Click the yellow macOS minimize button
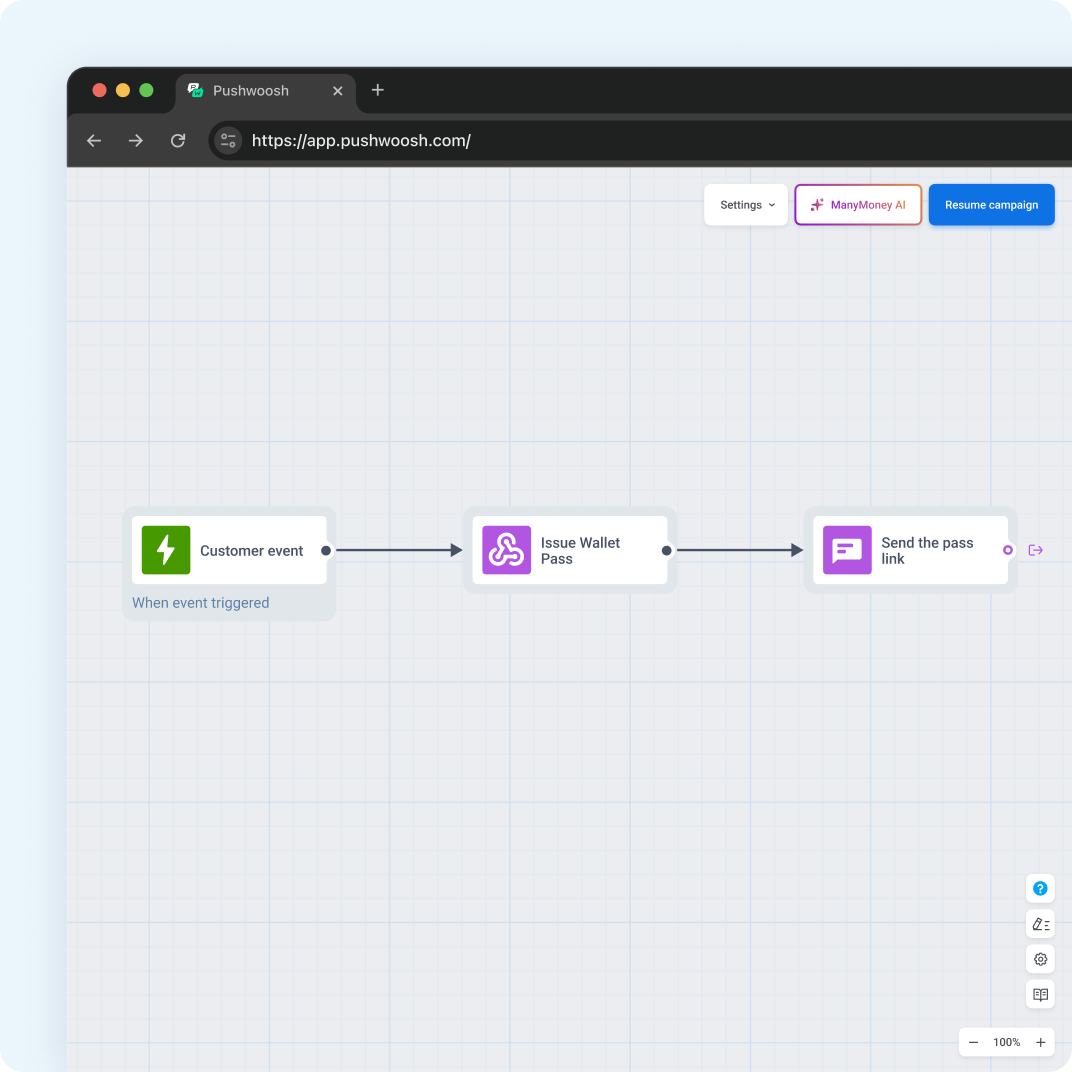The height and width of the screenshot is (1072, 1072). coord(123,90)
